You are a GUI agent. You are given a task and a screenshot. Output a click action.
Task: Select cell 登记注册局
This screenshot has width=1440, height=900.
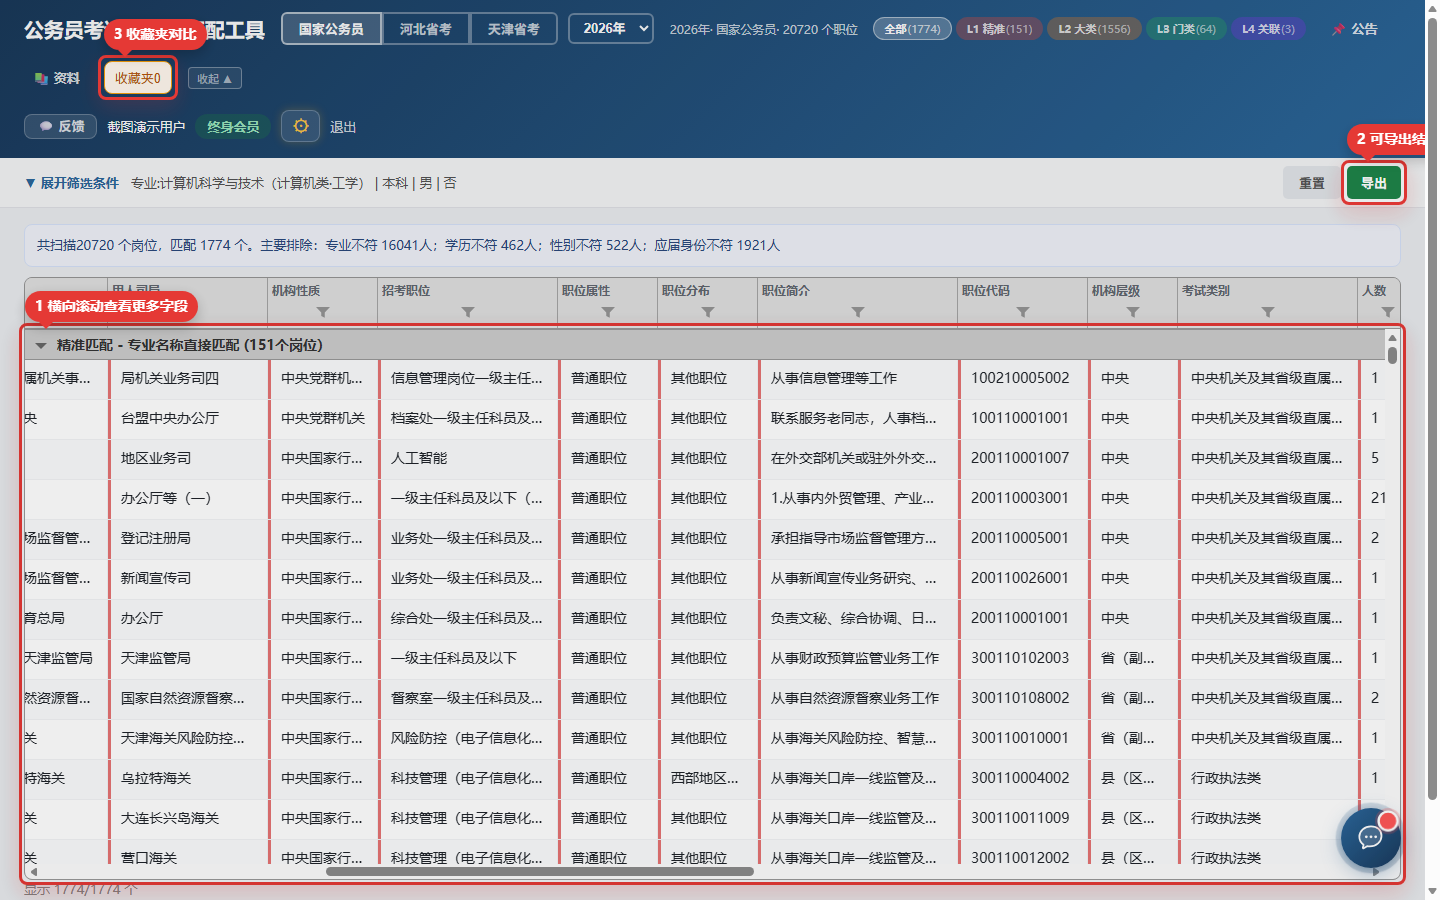click(x=188, y=538)
